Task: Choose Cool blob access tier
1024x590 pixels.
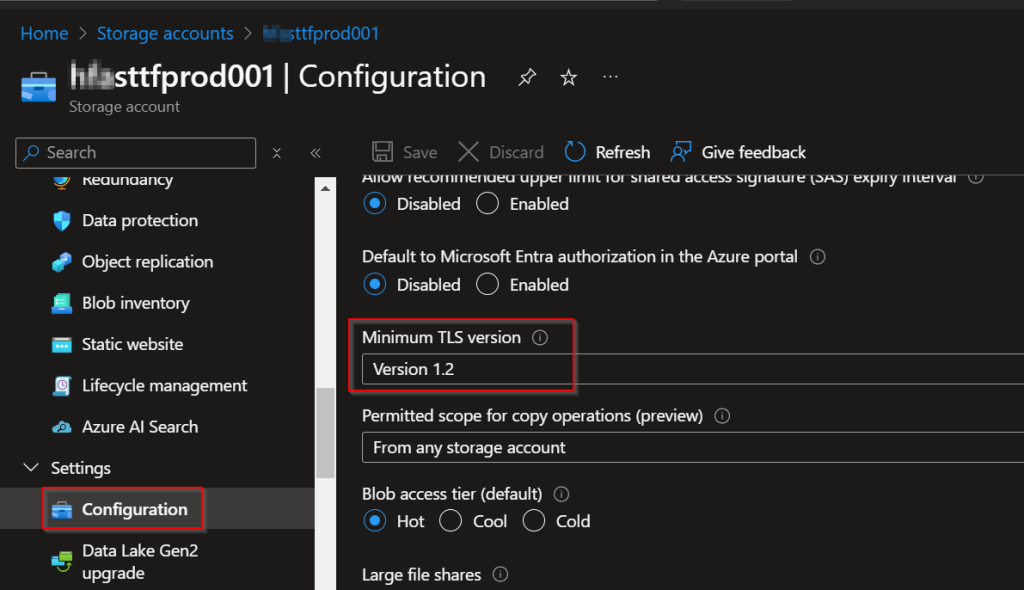Action: point(451,521)
